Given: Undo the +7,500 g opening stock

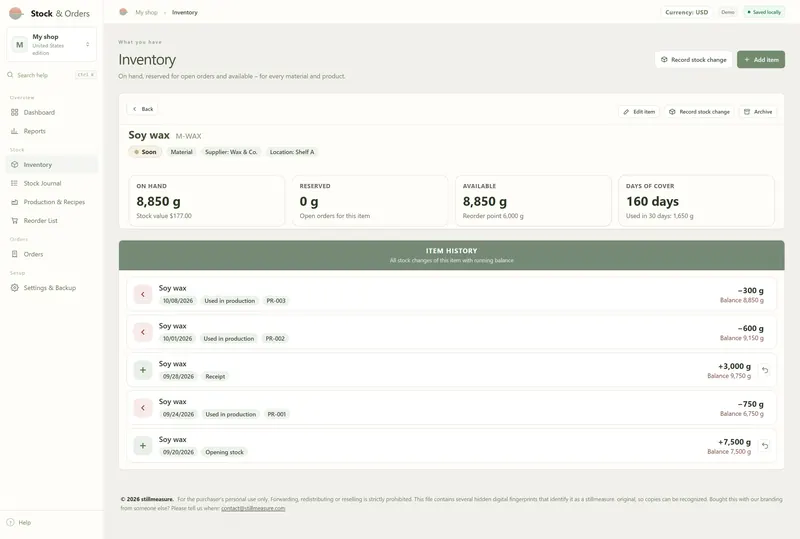Looking at the screenshot, I should [765, 446].
